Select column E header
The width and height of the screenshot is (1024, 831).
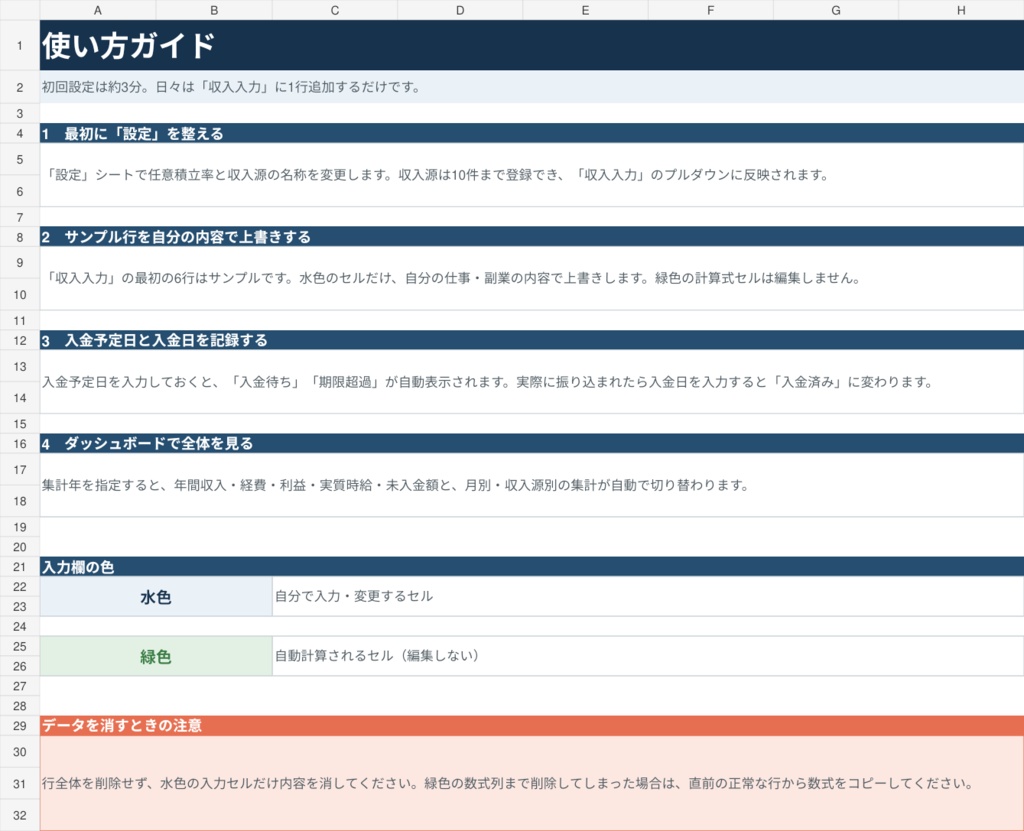(585, 10)
